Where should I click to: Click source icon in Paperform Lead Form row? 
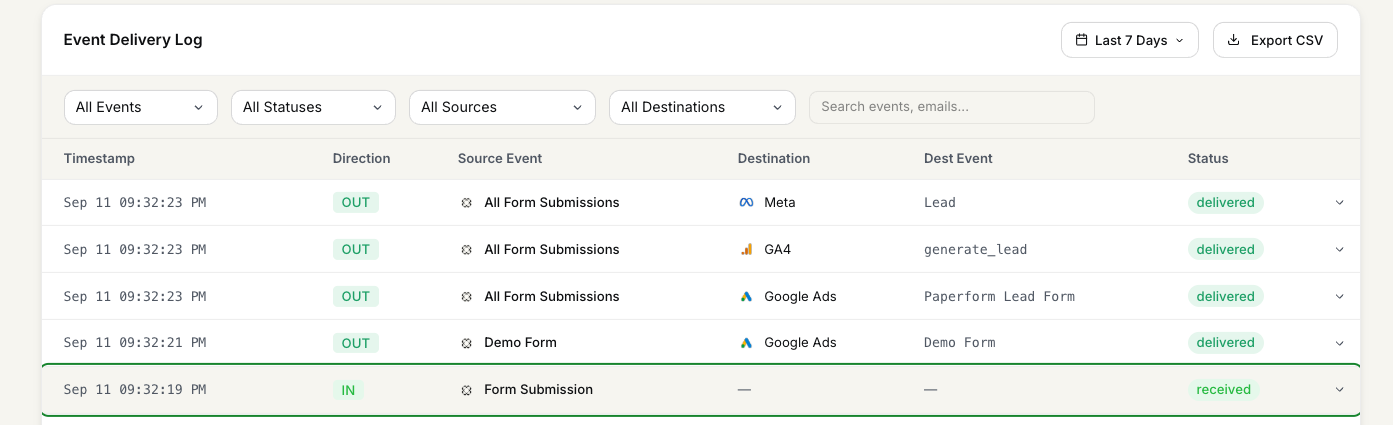466,297
